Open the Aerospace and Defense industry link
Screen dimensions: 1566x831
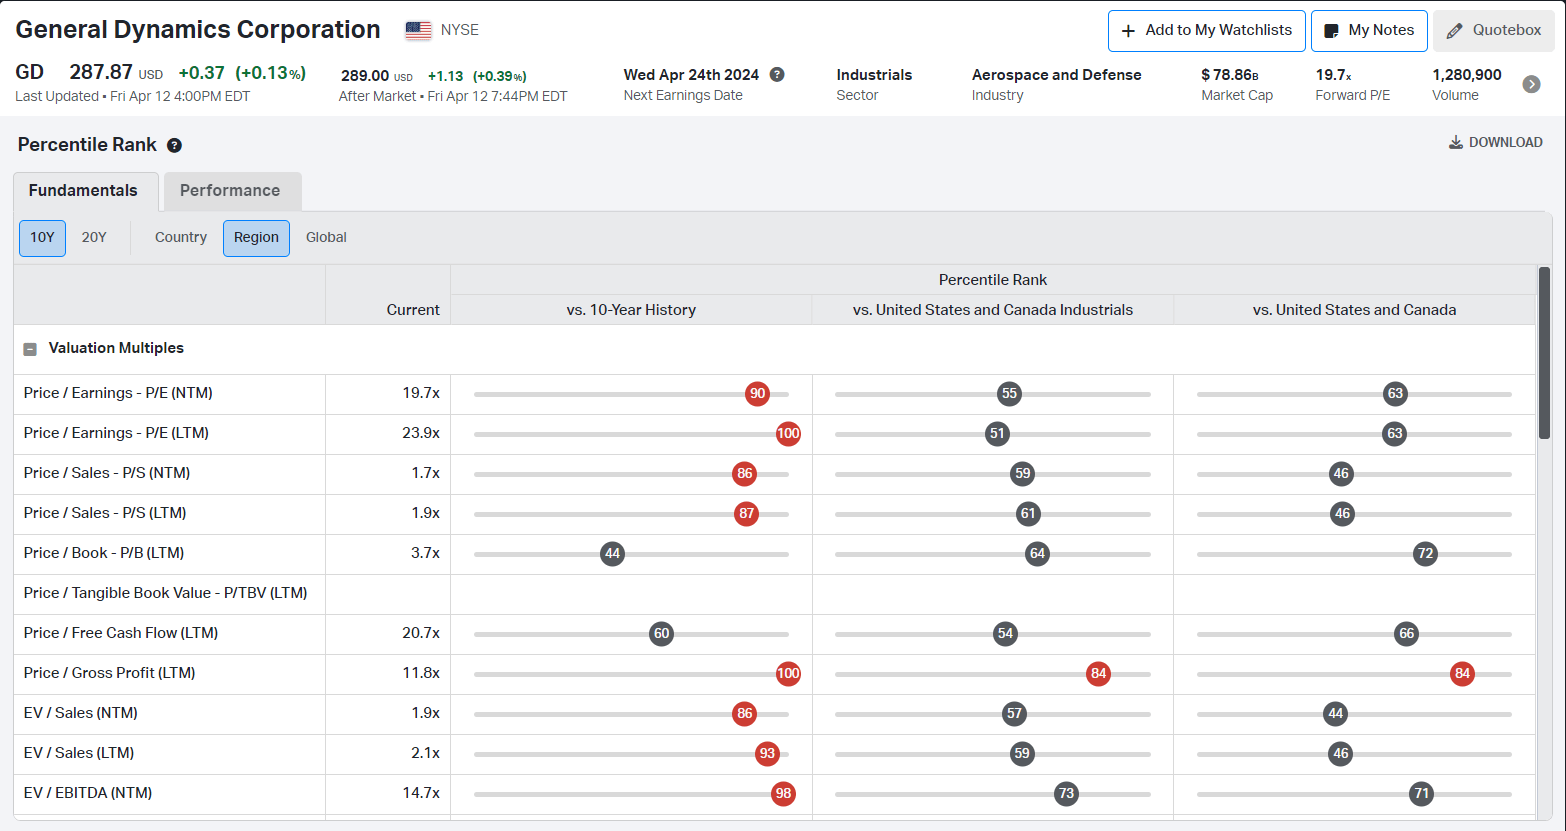pos(1056,75)
